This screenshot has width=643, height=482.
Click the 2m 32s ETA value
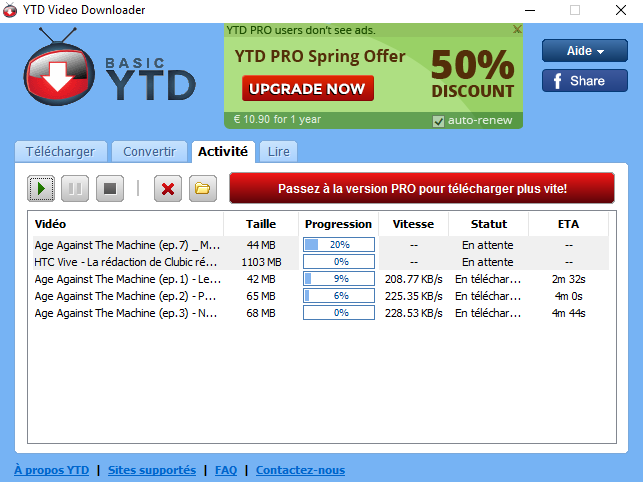(568, 279)
